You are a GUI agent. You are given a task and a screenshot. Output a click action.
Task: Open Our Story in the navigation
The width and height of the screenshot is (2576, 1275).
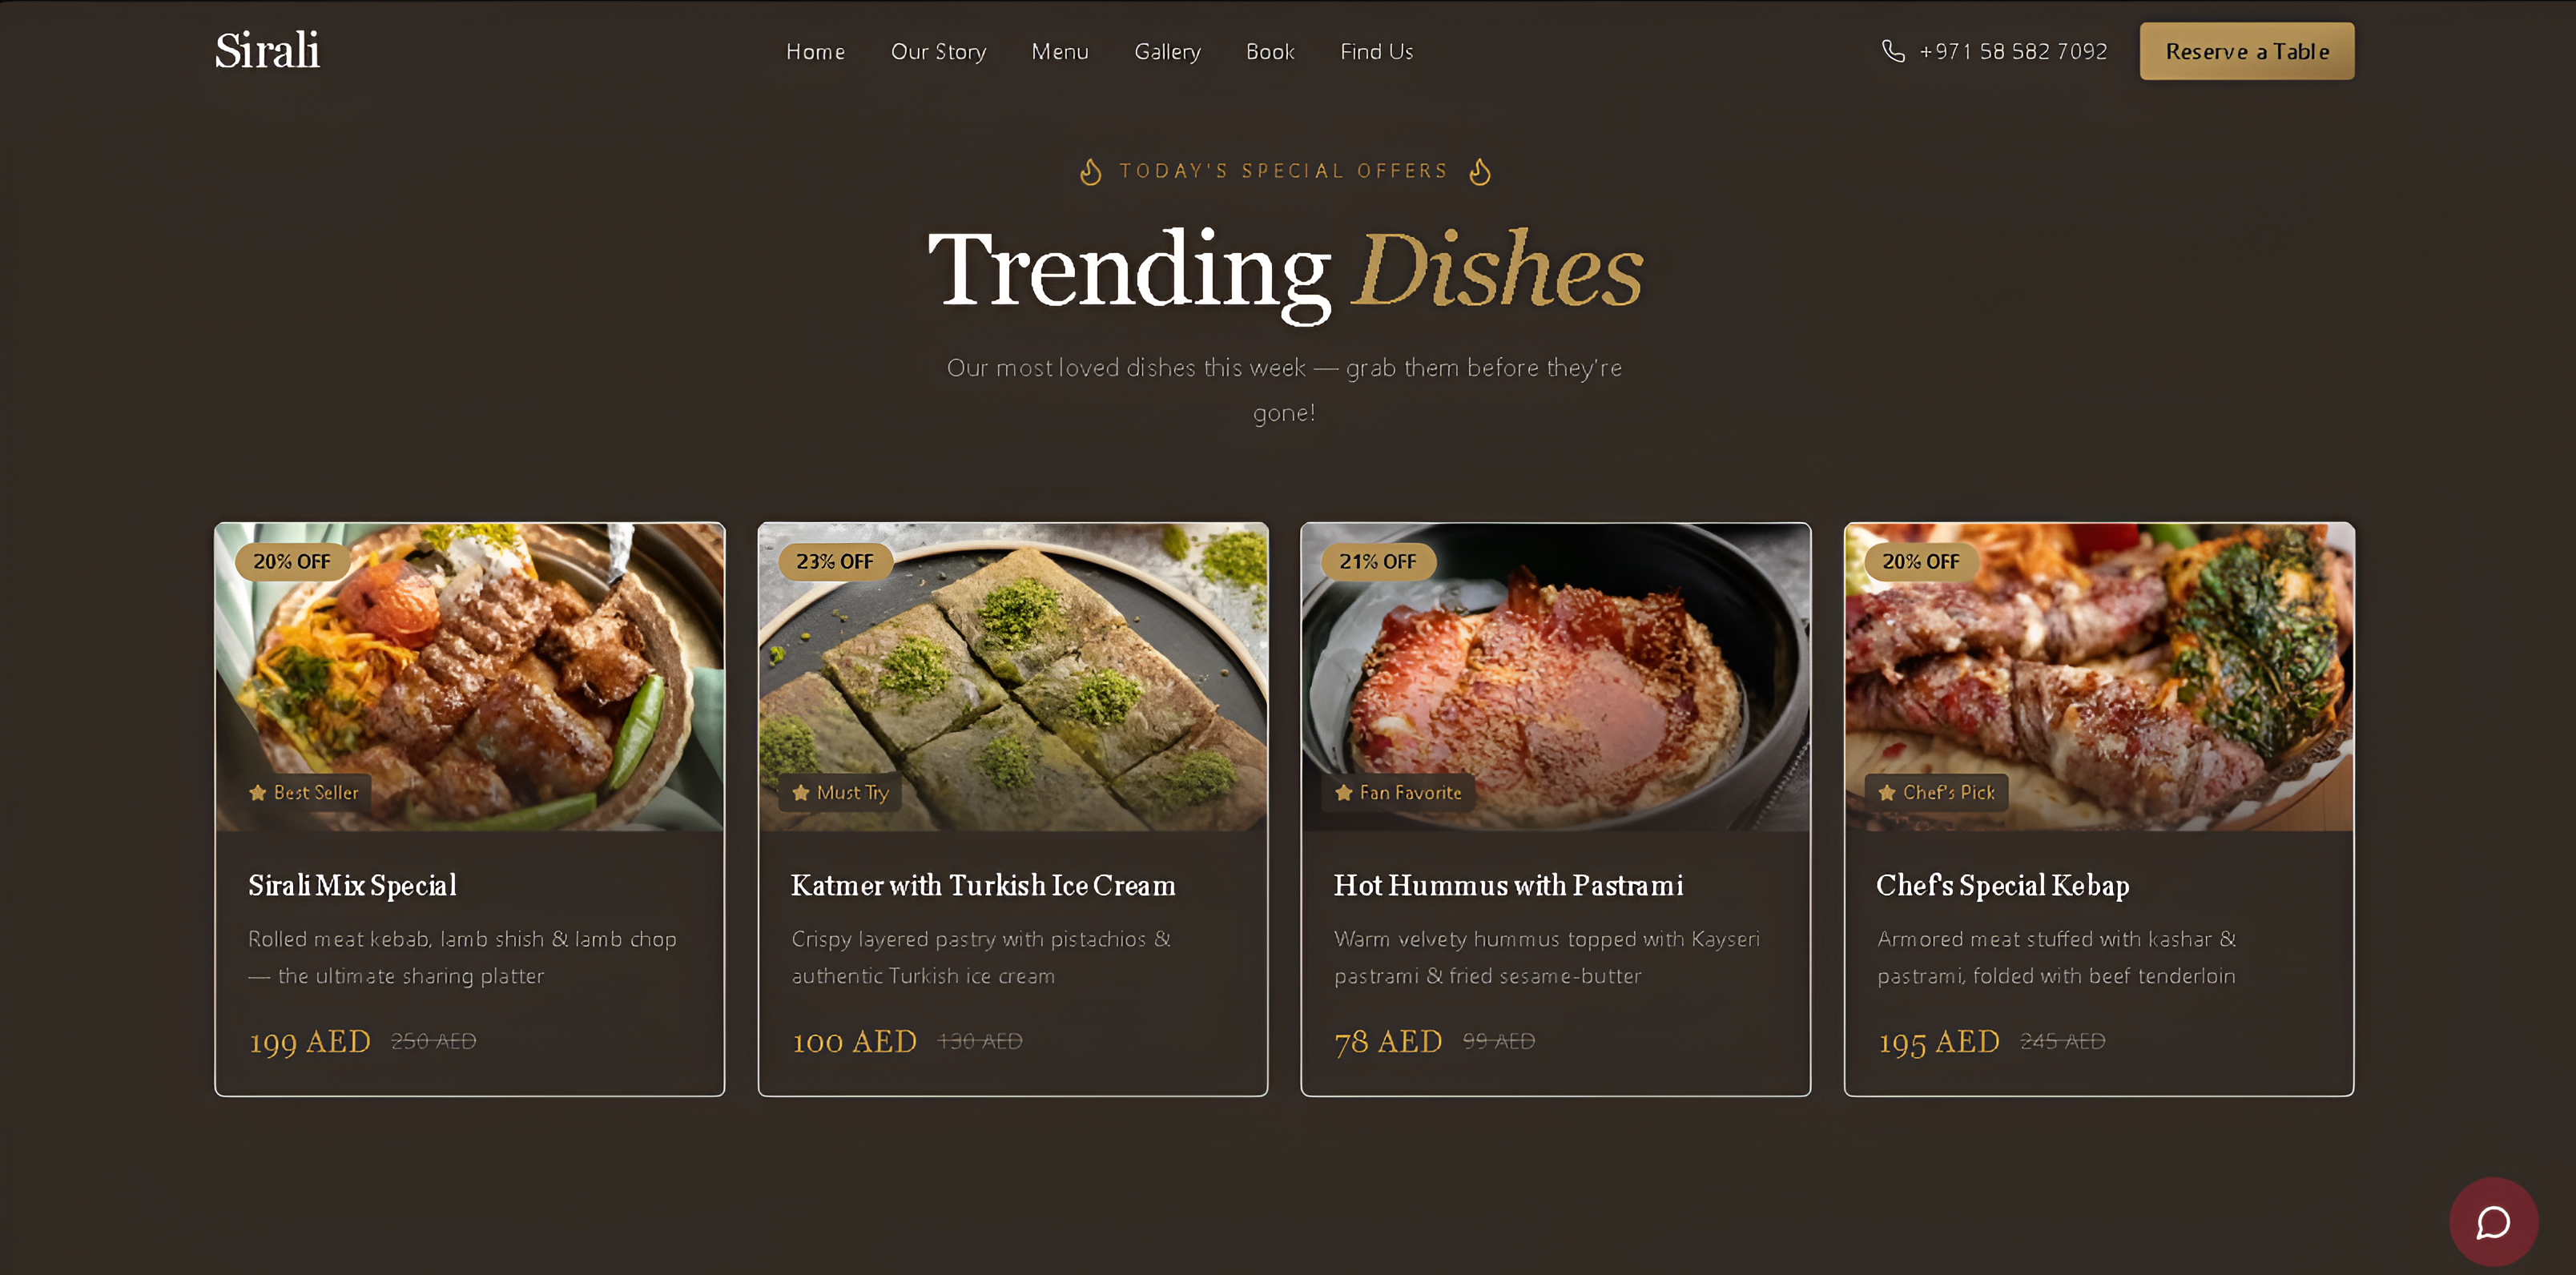[938, 51]
